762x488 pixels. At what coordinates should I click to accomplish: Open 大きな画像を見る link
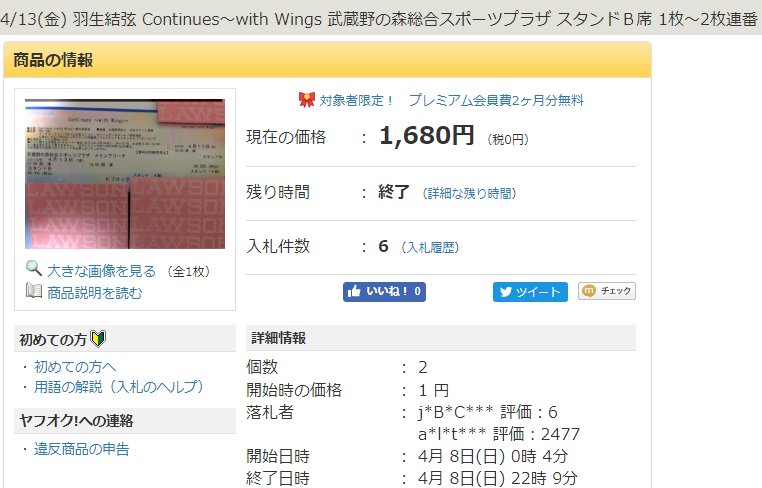[102, 271]
